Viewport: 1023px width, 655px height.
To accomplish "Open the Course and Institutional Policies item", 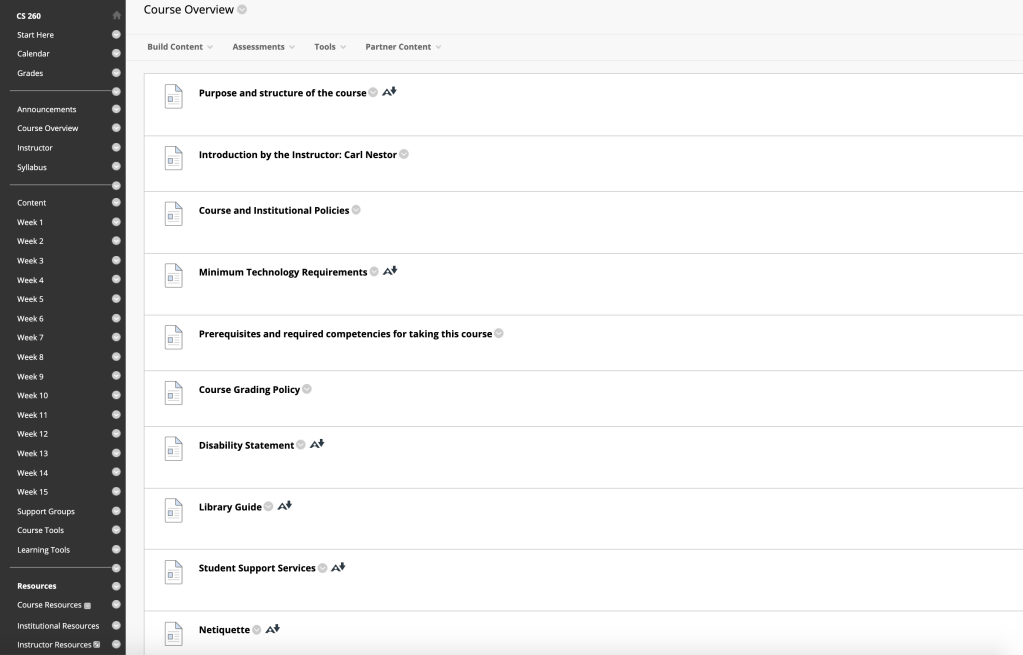I will point(274,210).
